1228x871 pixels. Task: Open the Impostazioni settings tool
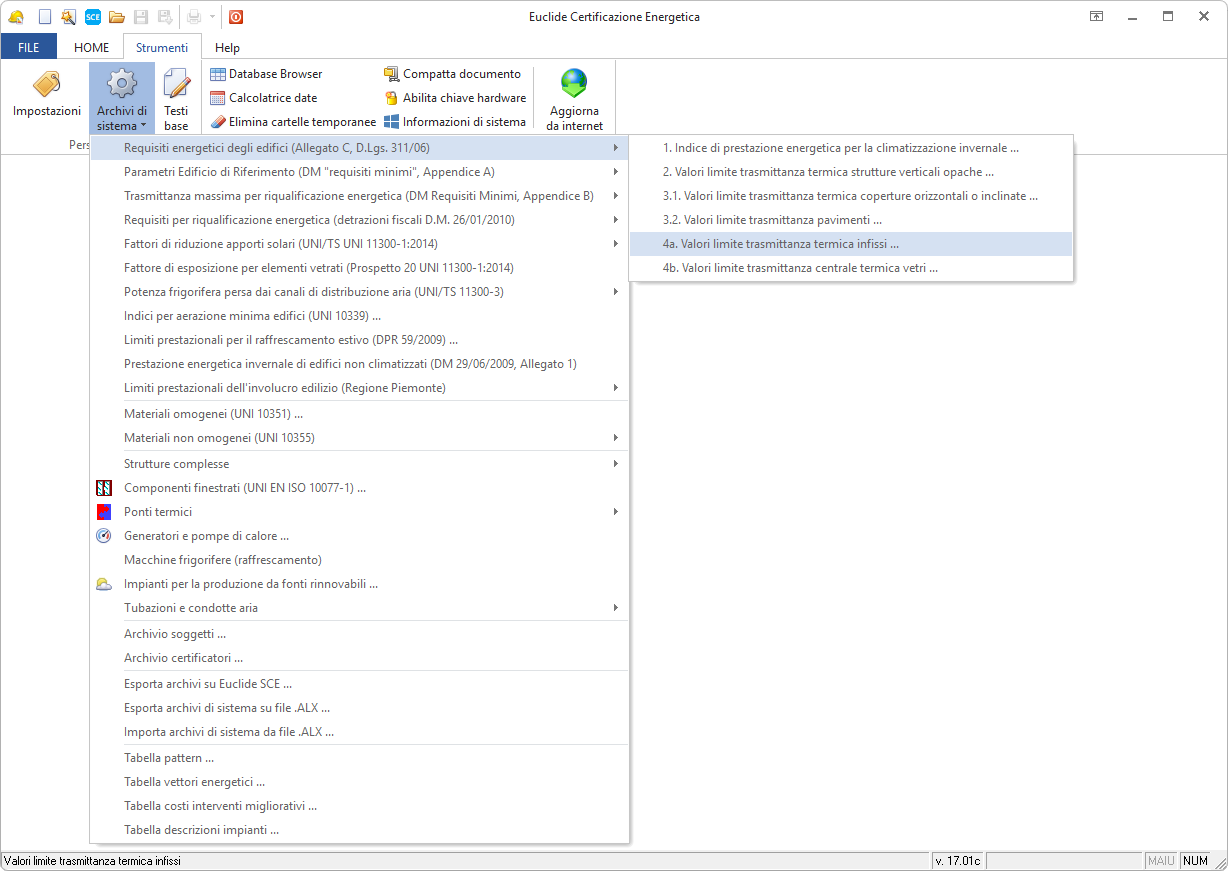point(47,96)
